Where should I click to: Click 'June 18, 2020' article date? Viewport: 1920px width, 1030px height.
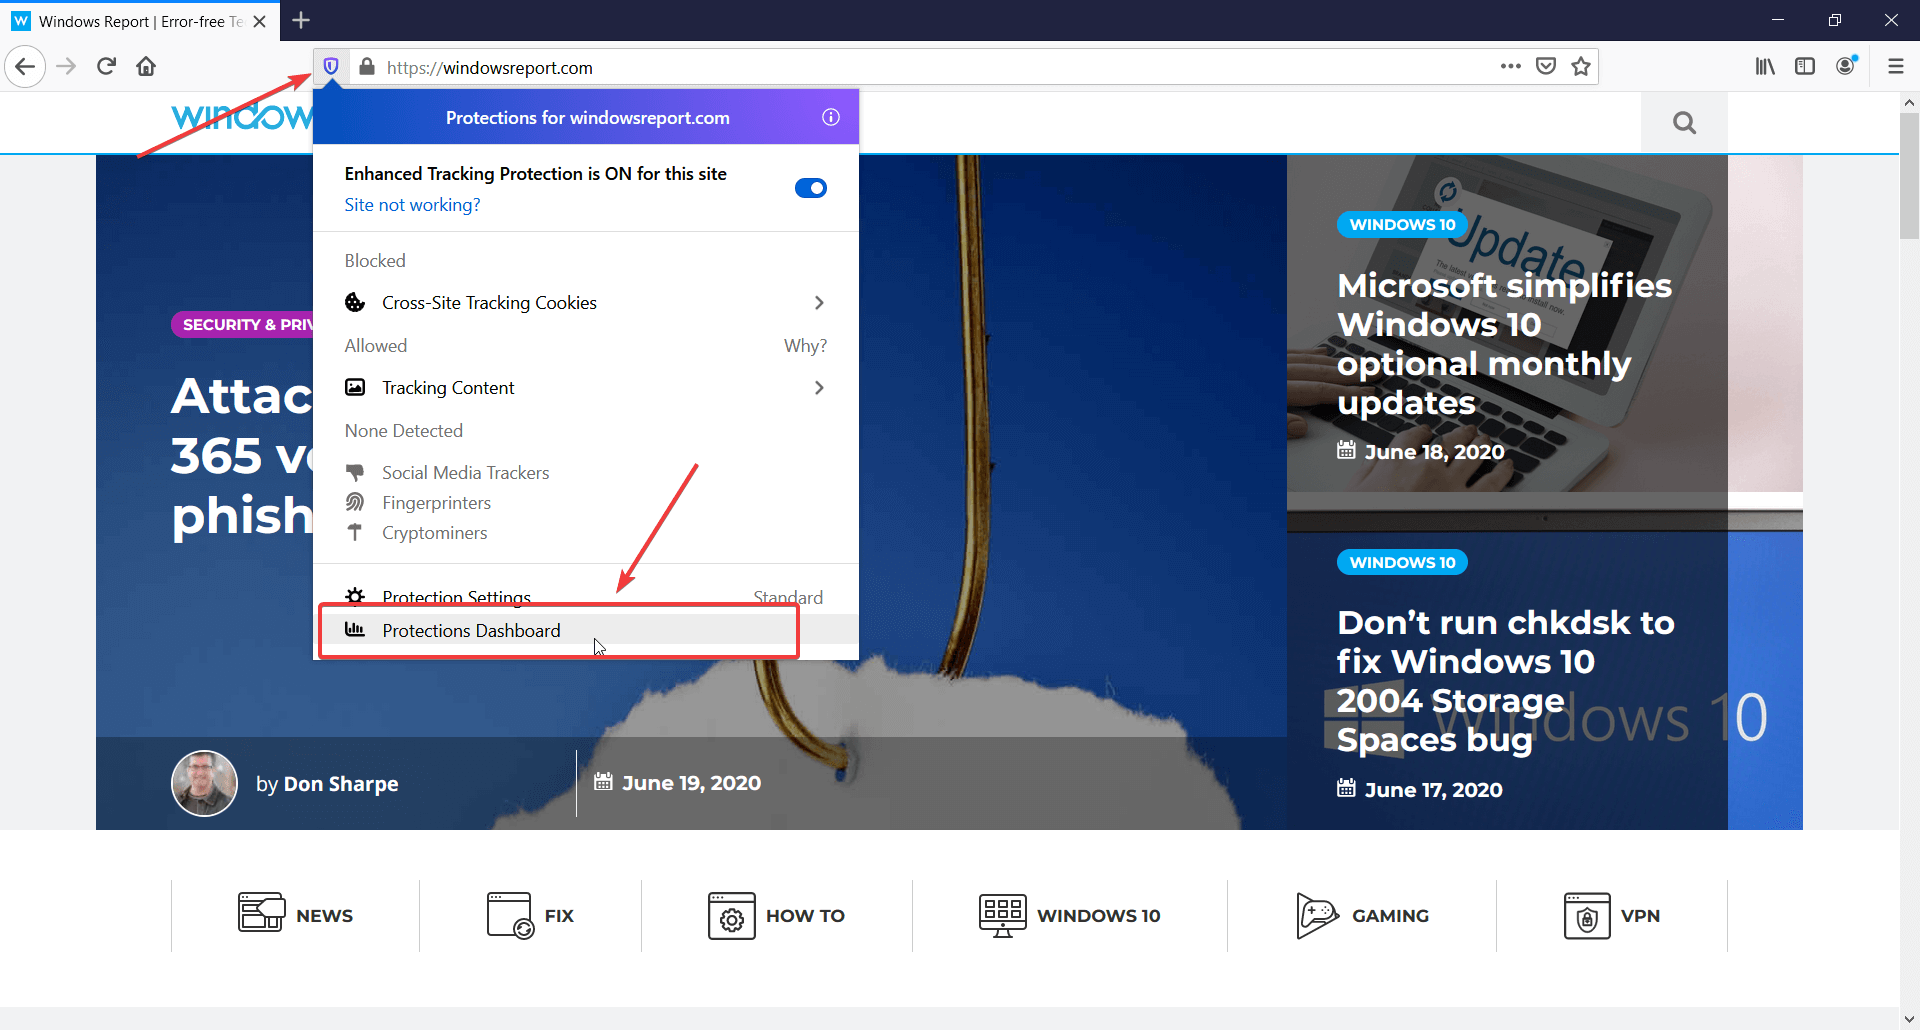point(1434,452)
